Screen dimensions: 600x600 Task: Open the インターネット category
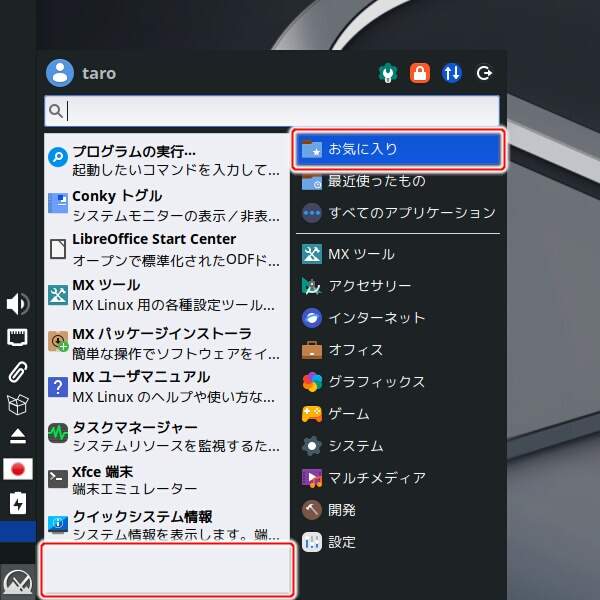pos(398,318)
